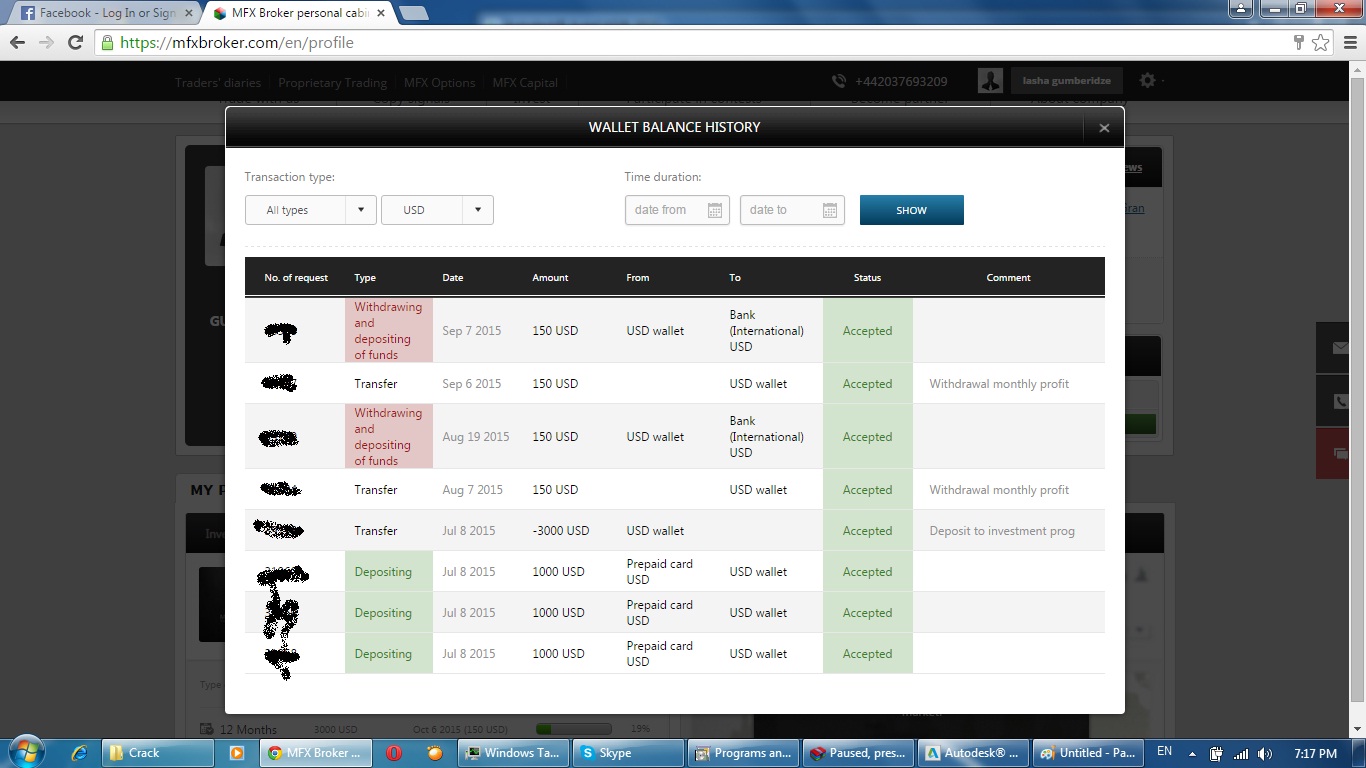
Task: Click the user avatar icon
Action: pyautogui.click(x=990, y=81)
